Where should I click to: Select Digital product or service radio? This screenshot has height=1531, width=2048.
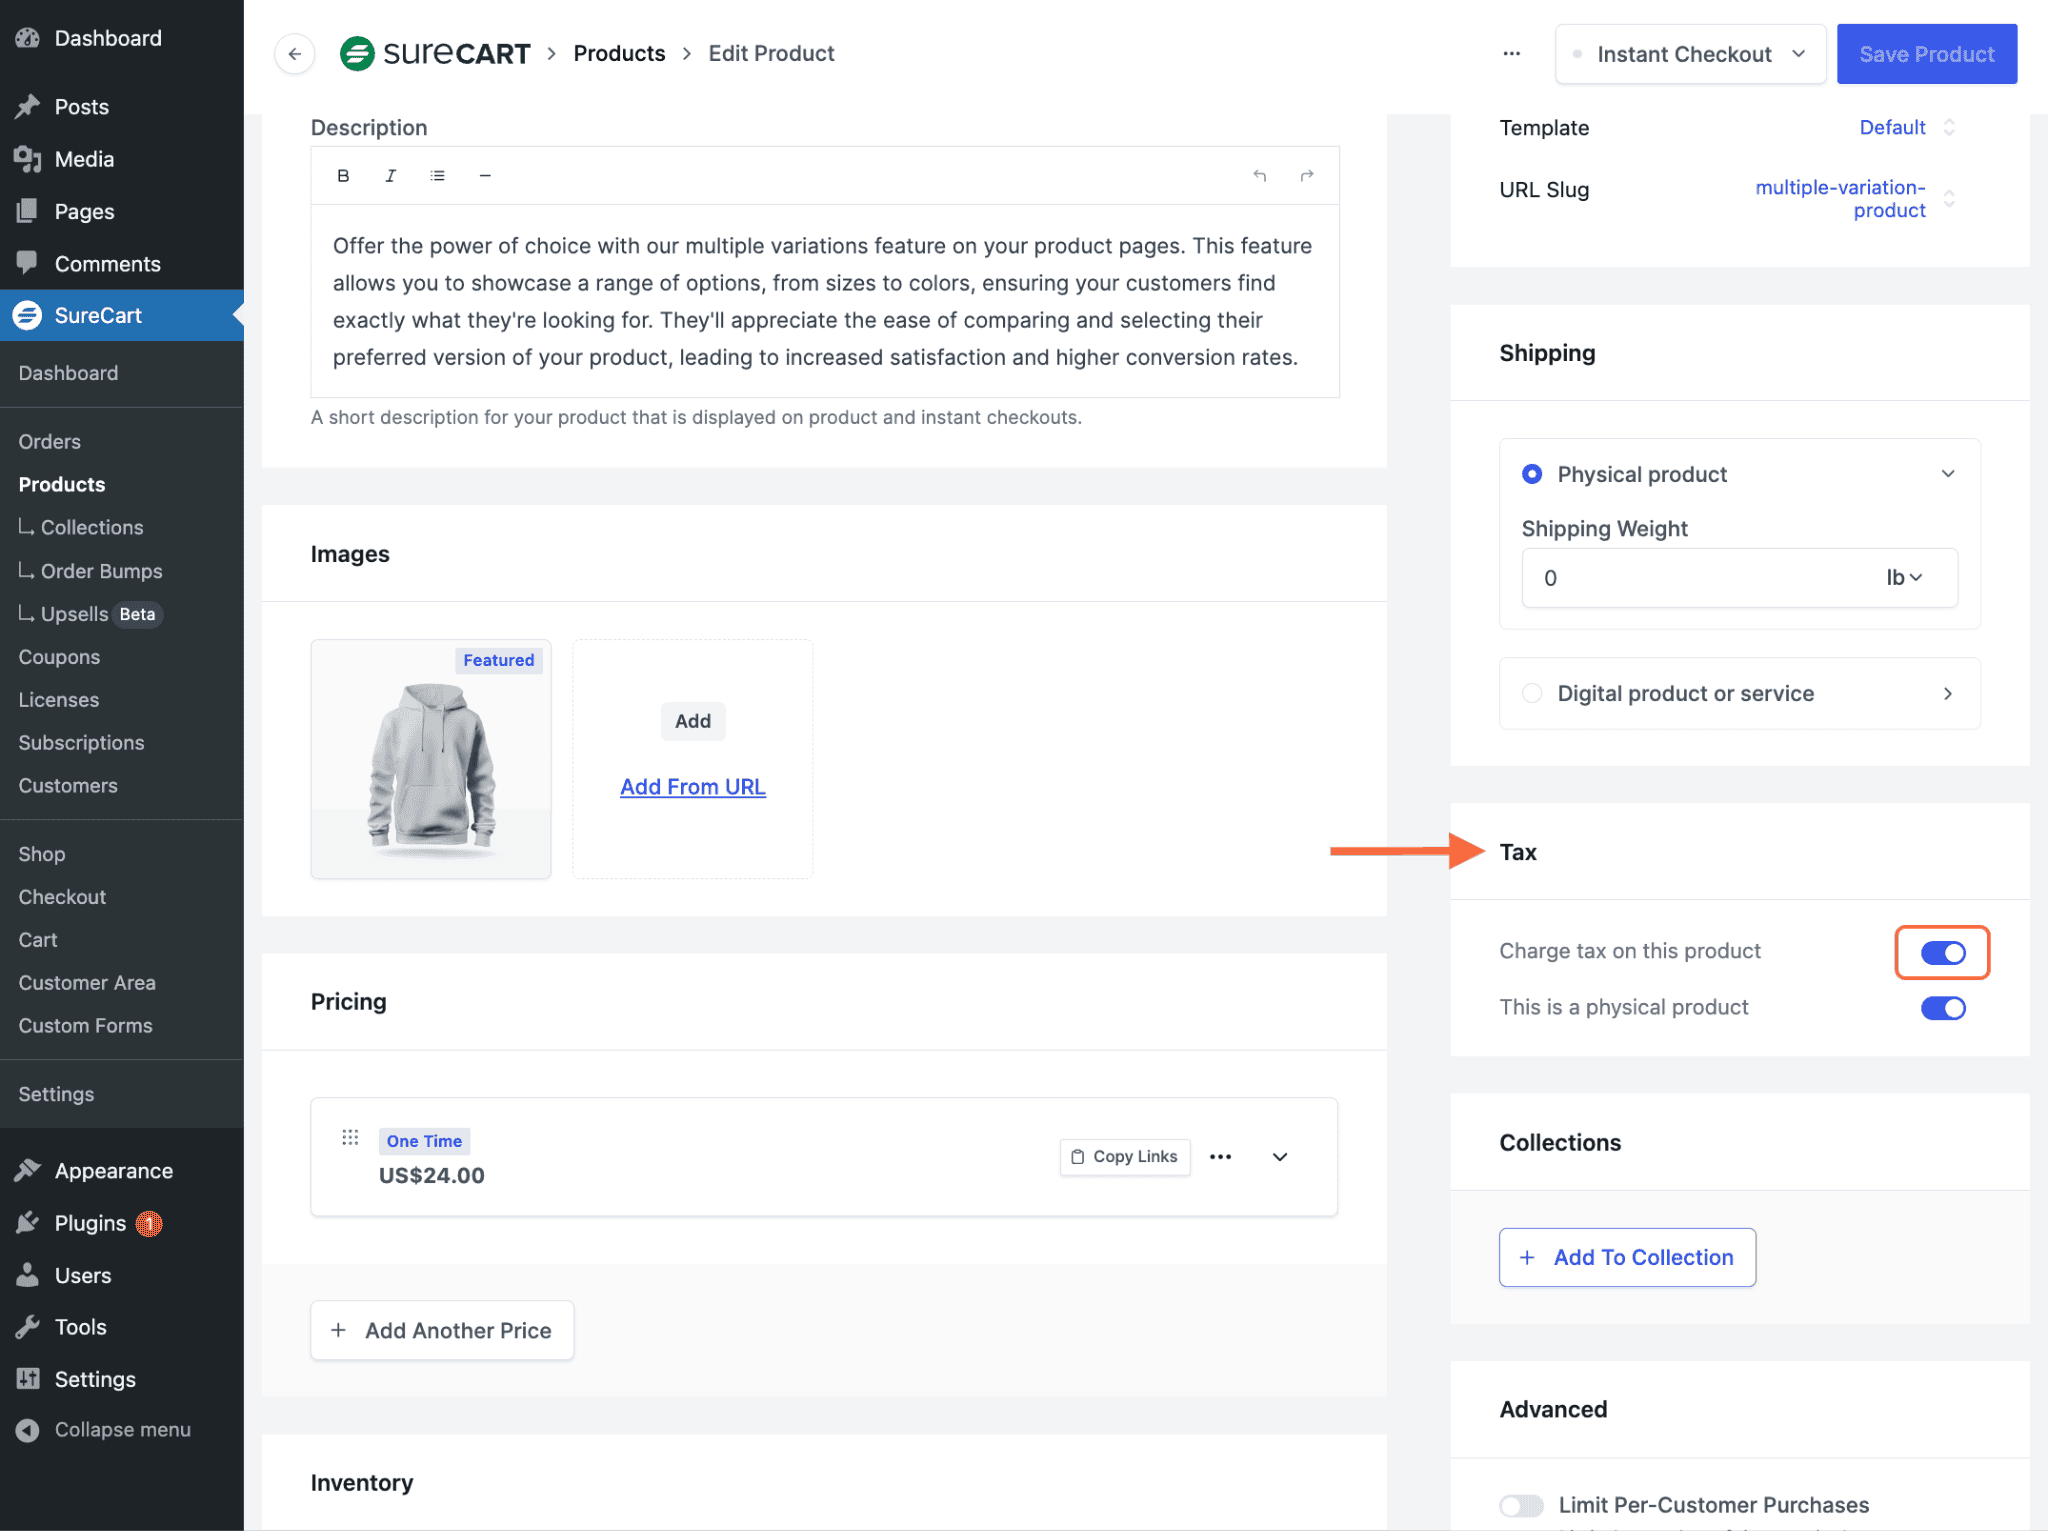1531,694
